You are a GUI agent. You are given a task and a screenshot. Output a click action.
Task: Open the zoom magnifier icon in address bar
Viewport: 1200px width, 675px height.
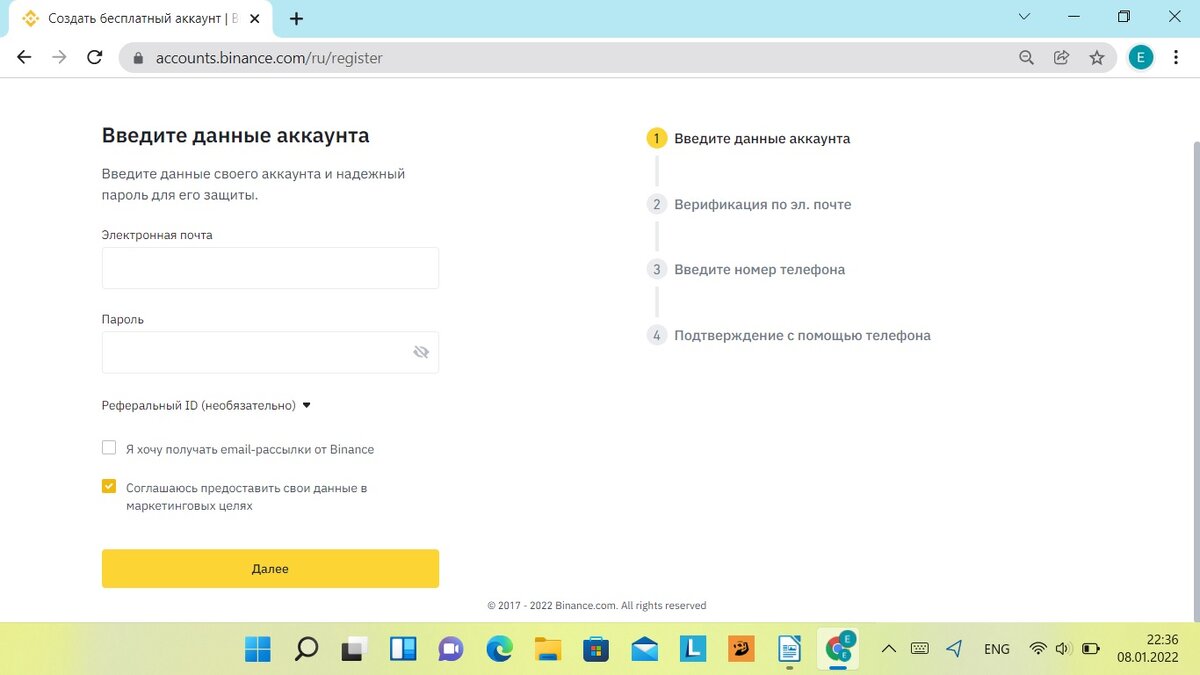pos(1026,58)
